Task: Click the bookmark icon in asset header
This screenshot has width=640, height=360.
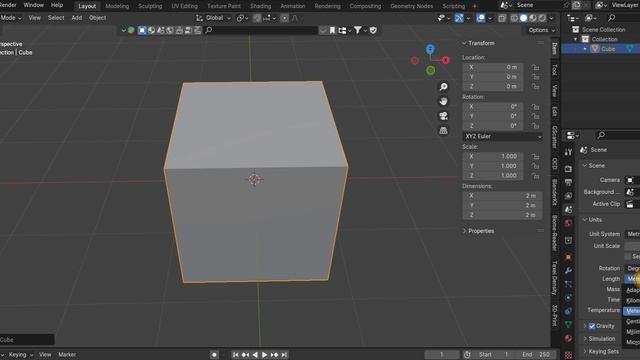Action: (332, 30)
